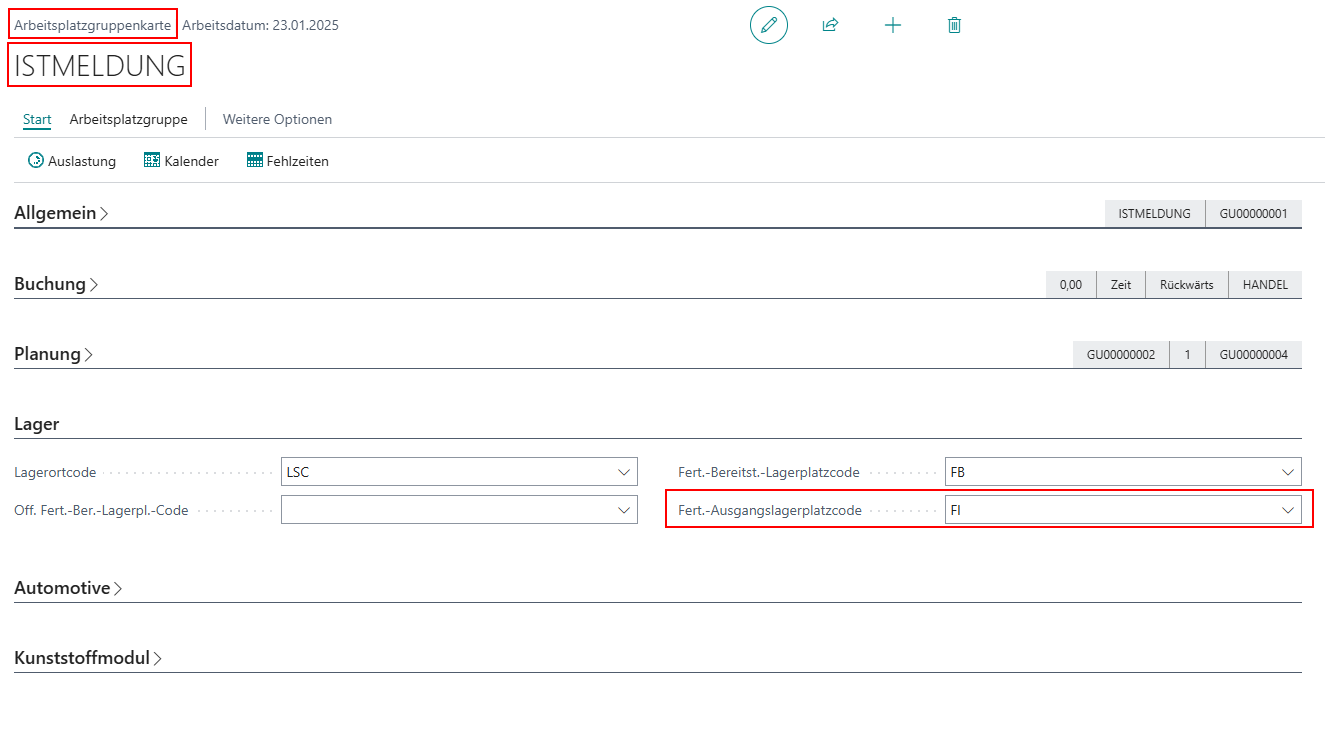Click the plus icon to create new
1325x741 pixels.
[893, 25]
